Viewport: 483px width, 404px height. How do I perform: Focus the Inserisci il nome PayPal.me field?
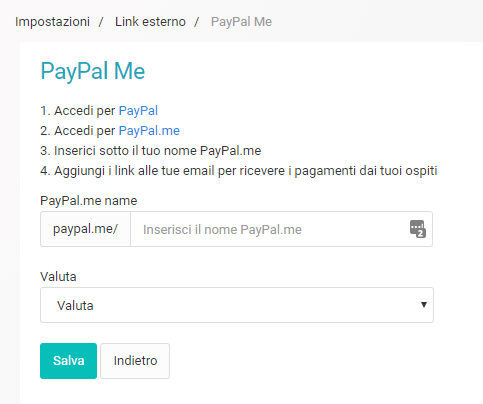281,229
